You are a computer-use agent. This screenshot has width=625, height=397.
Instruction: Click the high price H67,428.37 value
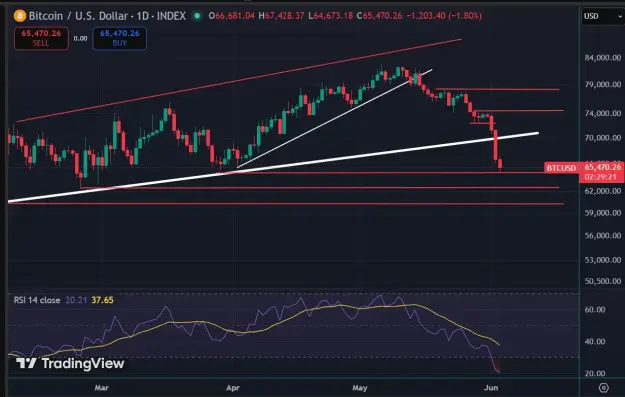point(281,16)
